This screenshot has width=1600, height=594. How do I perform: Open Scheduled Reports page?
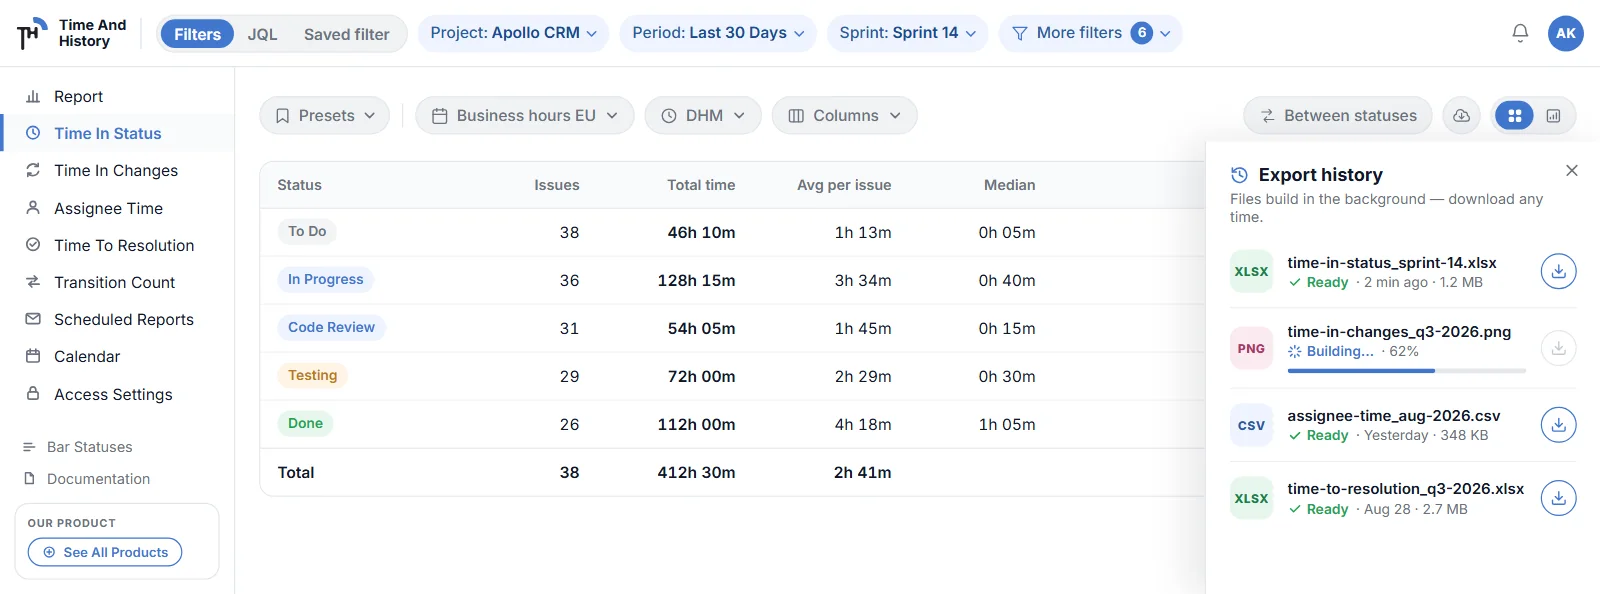(117, 319)
